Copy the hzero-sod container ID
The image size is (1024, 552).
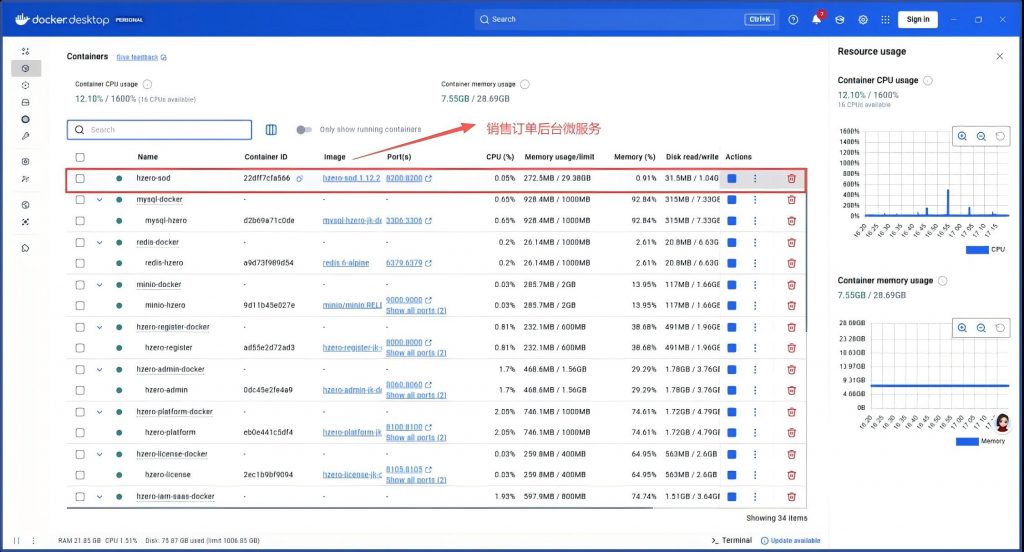tap(299, 179)
